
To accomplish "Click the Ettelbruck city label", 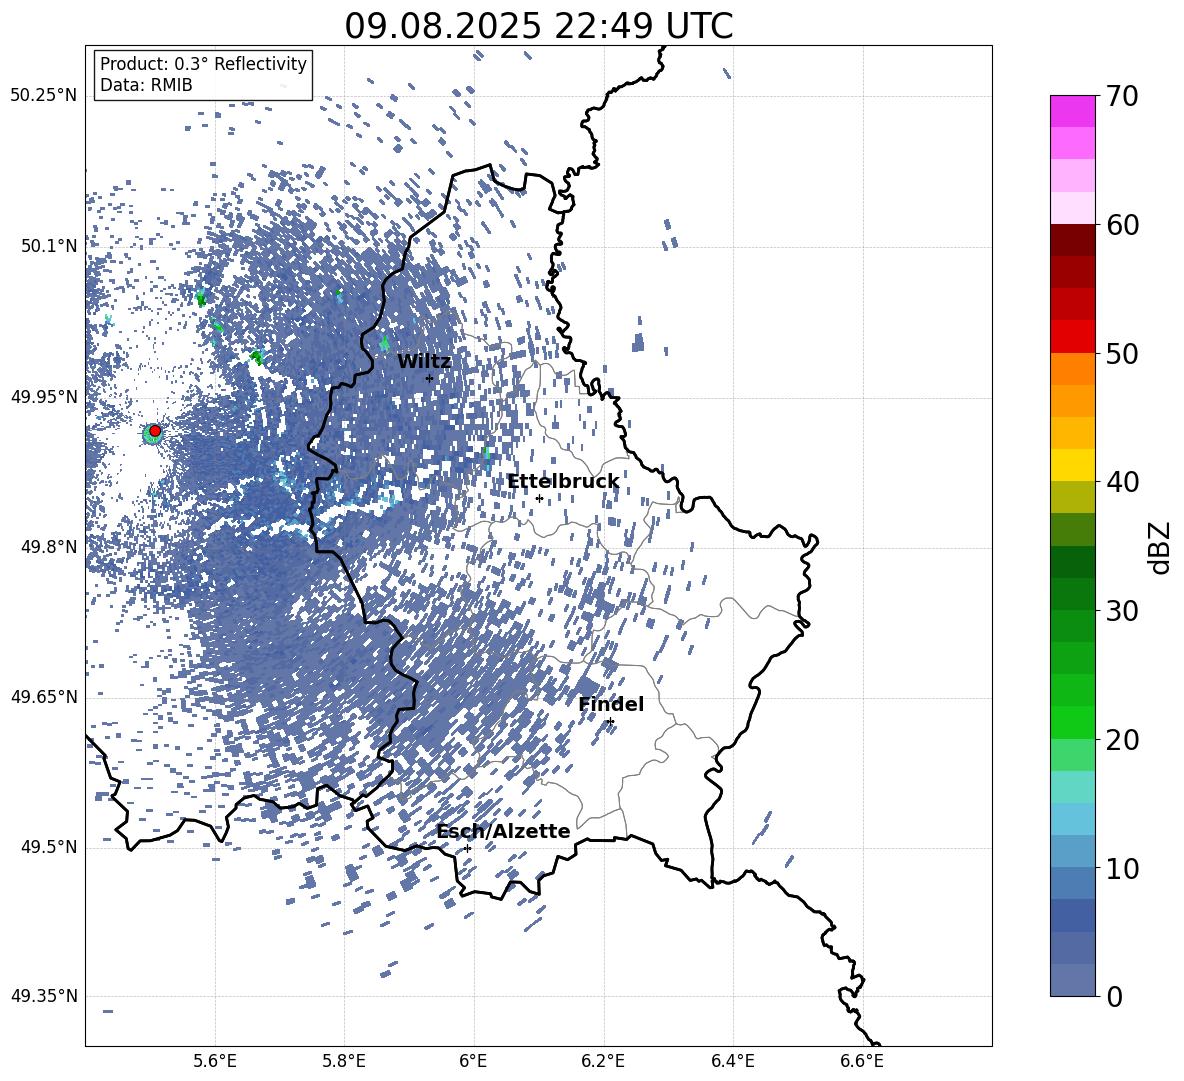I will [x=563, y=481].
